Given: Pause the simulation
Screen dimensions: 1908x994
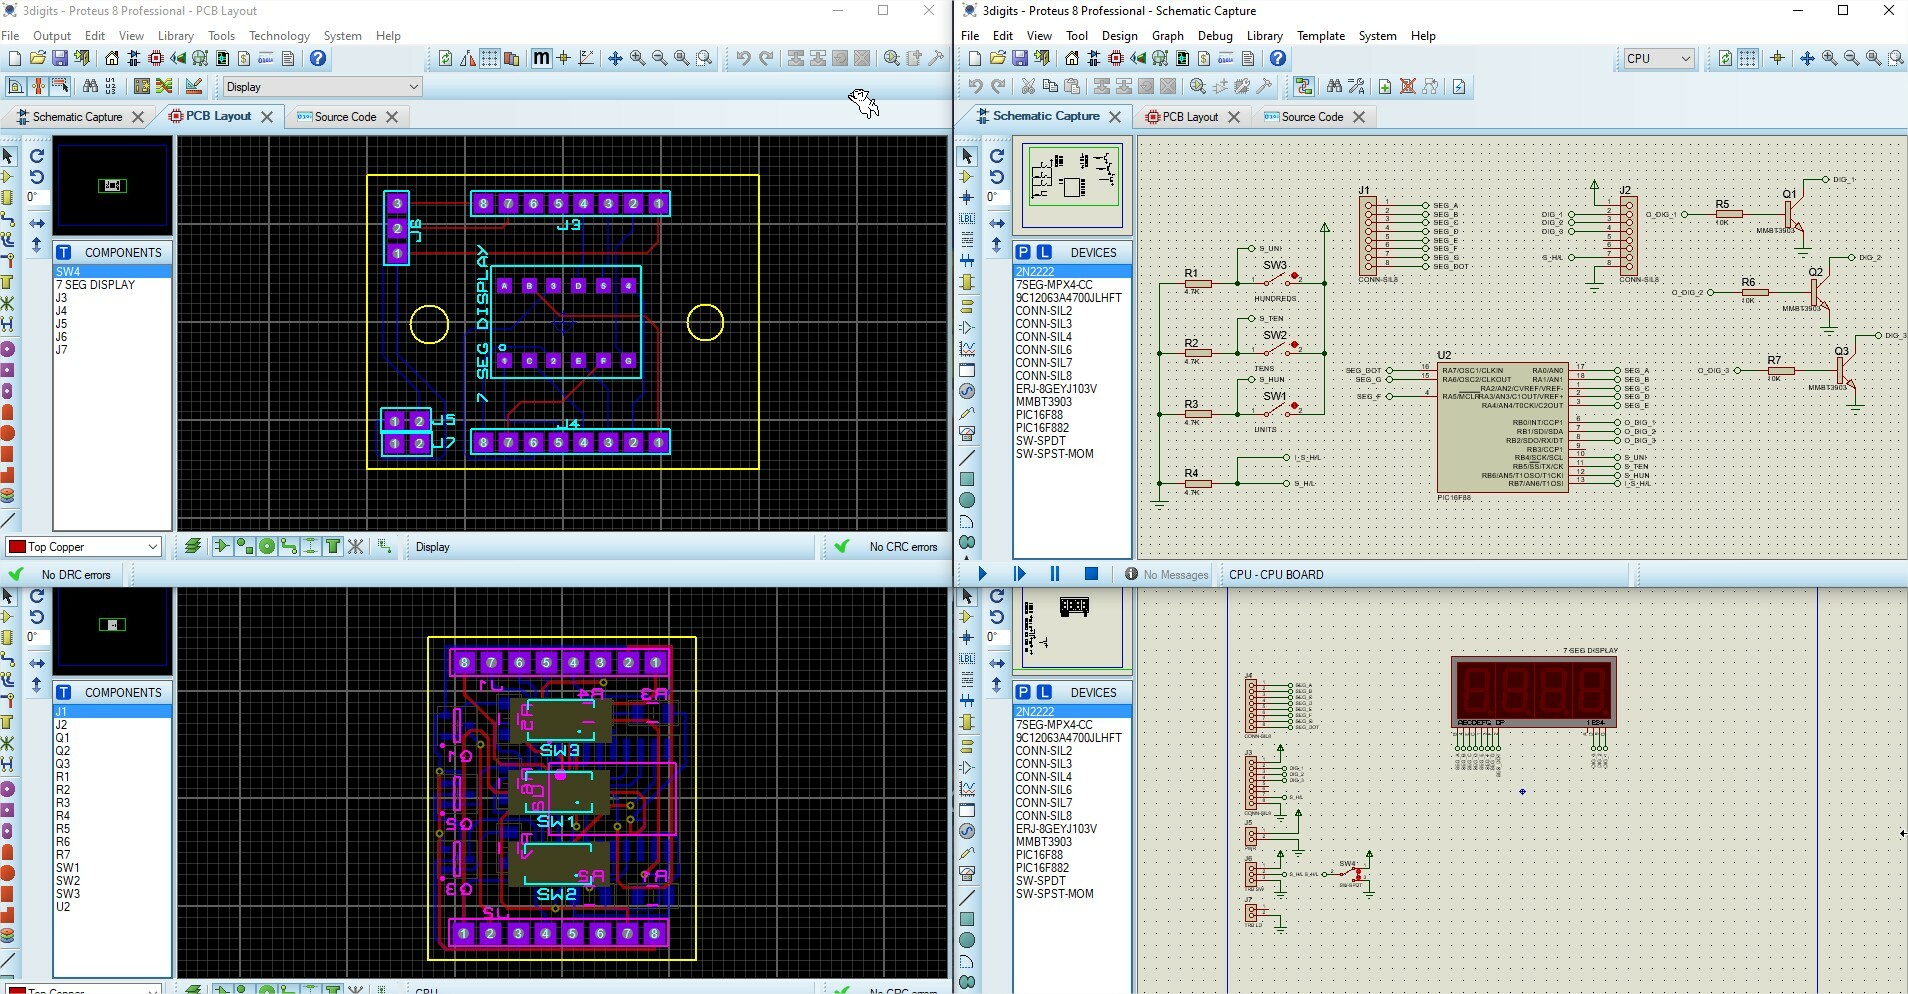Looking at the screenshot, I should click(1054, 574).
